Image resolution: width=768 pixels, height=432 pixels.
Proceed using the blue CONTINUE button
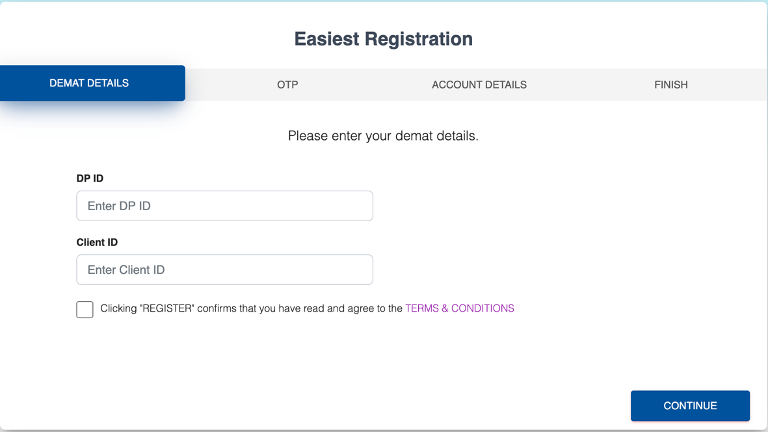[690, 406]
